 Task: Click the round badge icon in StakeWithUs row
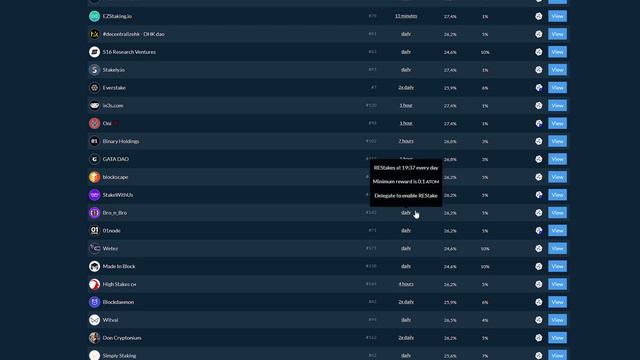tap(539, 195)
